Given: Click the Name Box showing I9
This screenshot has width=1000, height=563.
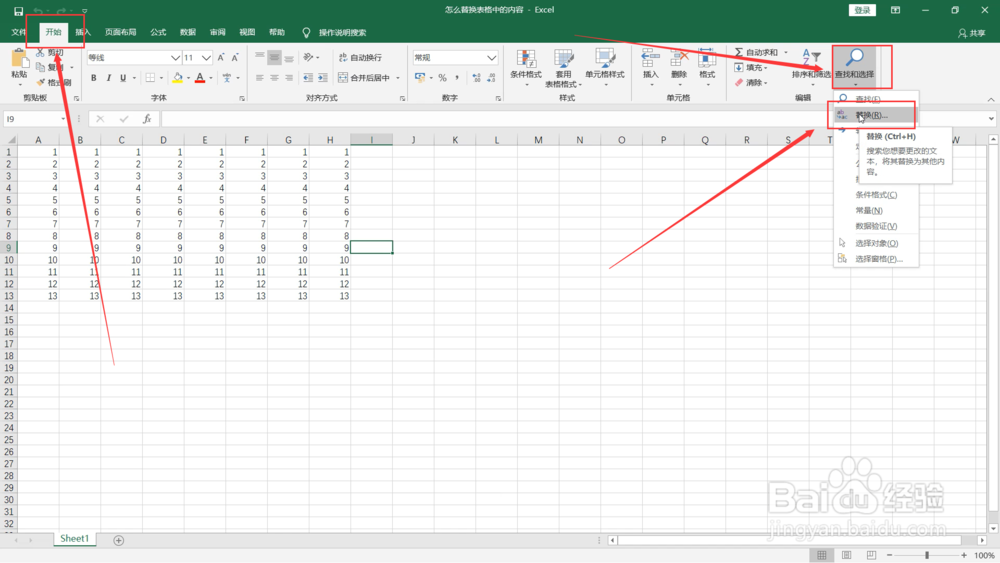Looking at the screenshot, I should click(35, 119).
